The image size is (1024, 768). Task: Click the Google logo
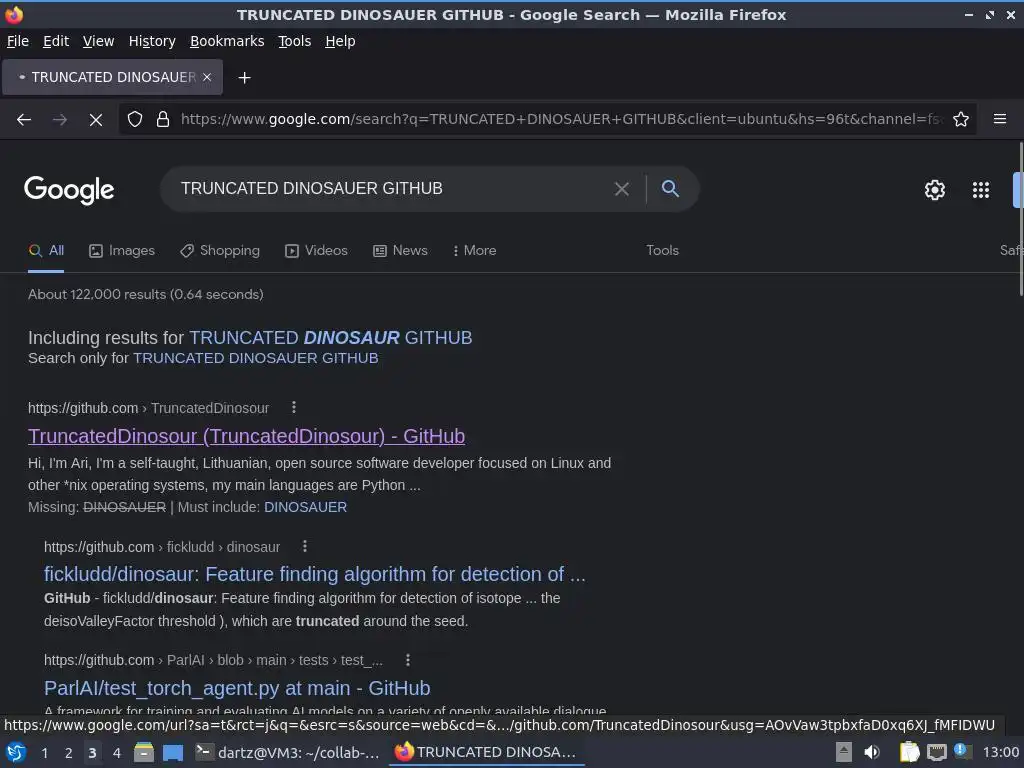click(69, 190)
